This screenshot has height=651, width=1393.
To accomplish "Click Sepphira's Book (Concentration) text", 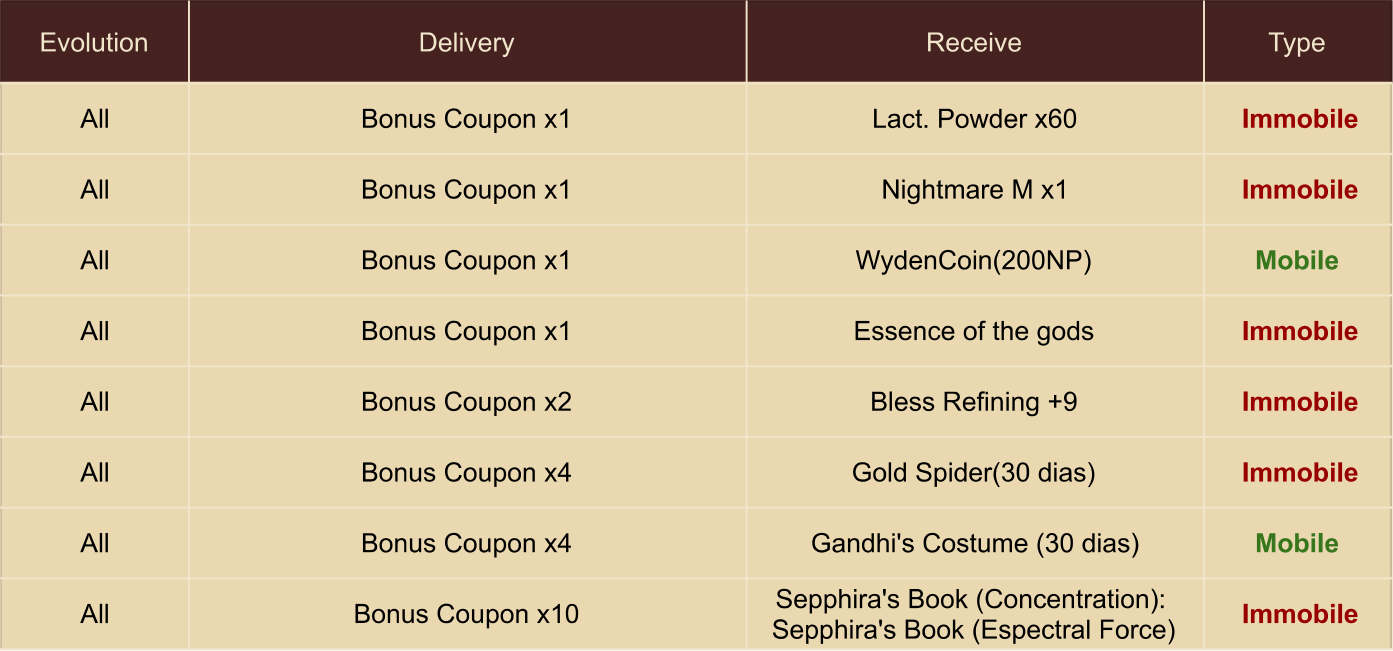I will tap(972, 600).
